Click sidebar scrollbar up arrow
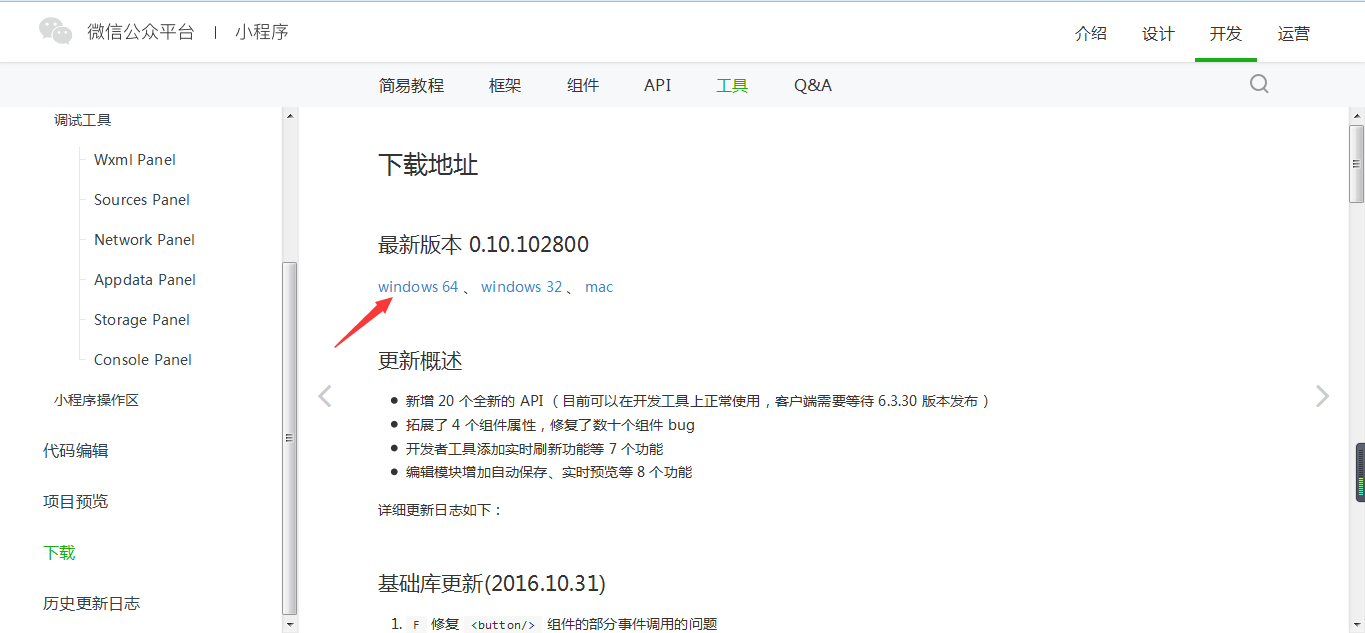Image resolution: width=1365 pixels, height=633 pixels. click(290, 115)
